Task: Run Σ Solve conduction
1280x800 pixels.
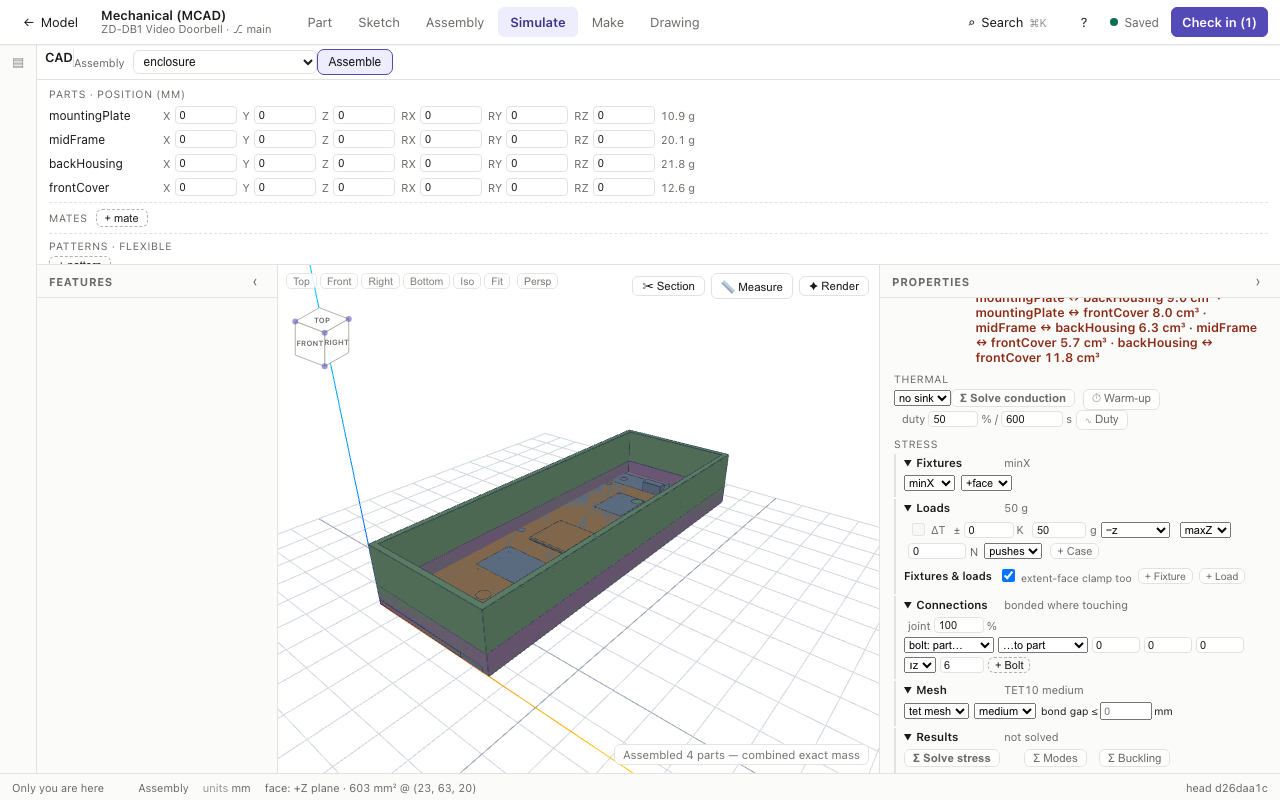Action: click(1013, 398)
